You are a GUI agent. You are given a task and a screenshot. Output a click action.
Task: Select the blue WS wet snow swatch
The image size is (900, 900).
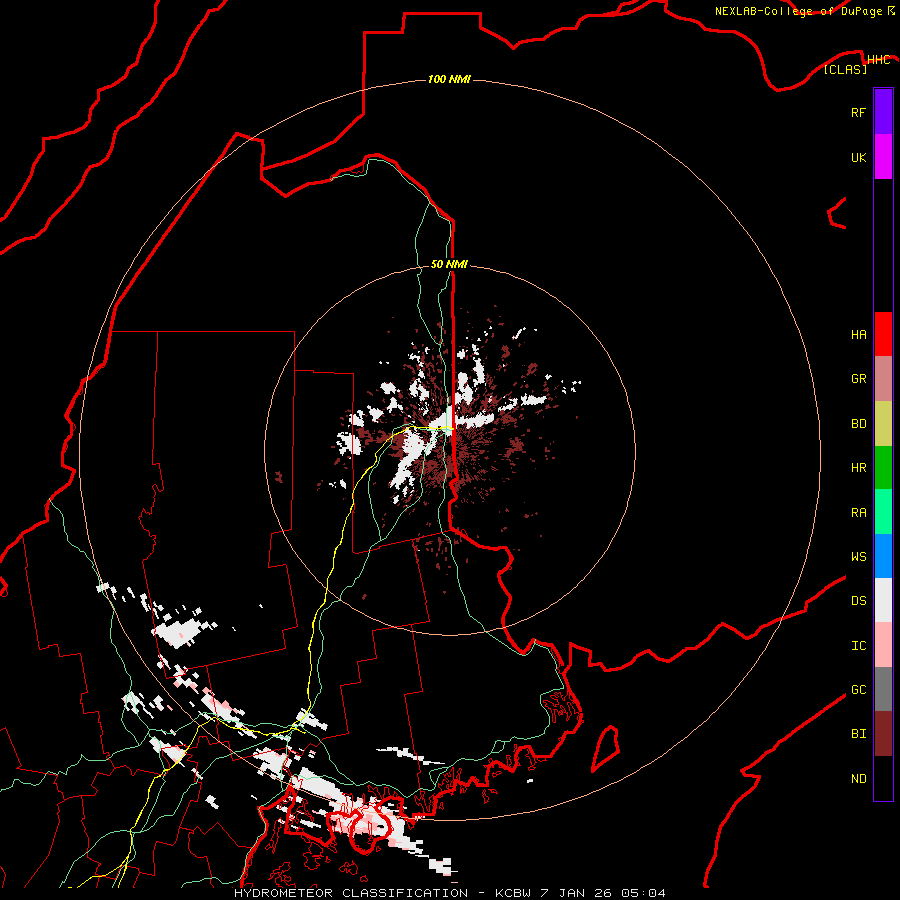tap(883, 556)
